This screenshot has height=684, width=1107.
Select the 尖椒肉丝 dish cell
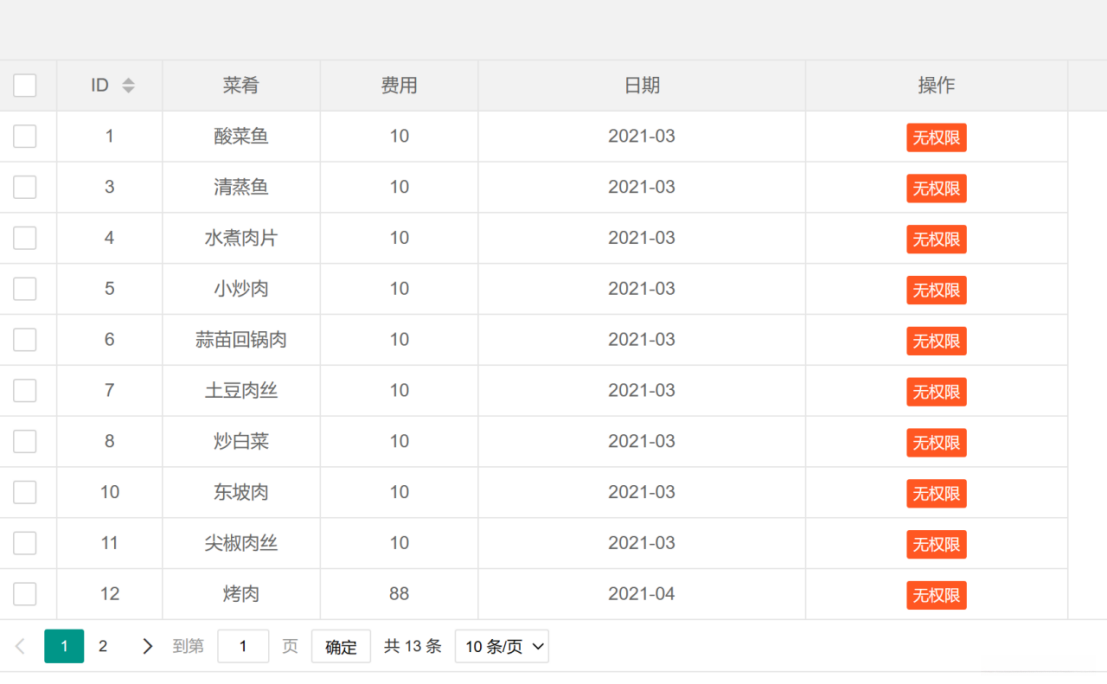click(241, 543)
